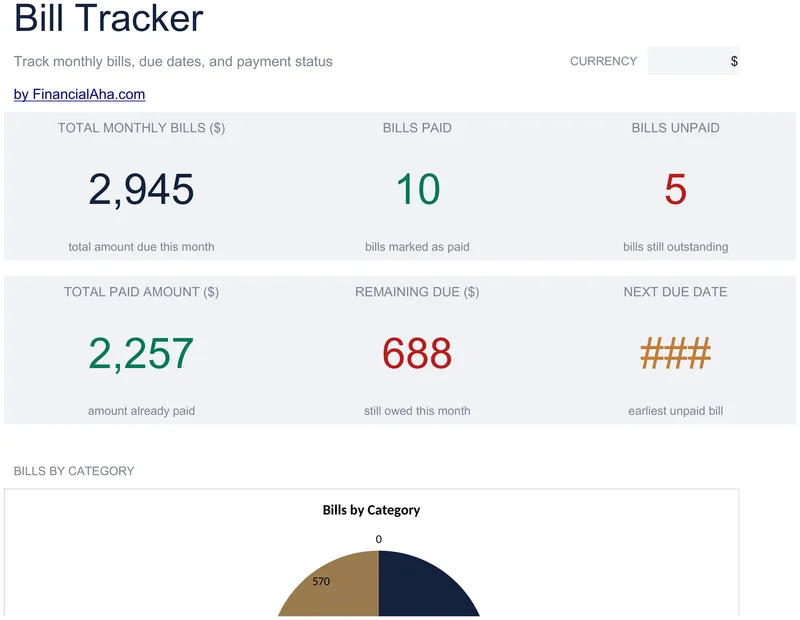Select the BILLS UNPAID heading
Image resolution: width=800 pixels, height=620 pixels.
click(x=676, y=128)
